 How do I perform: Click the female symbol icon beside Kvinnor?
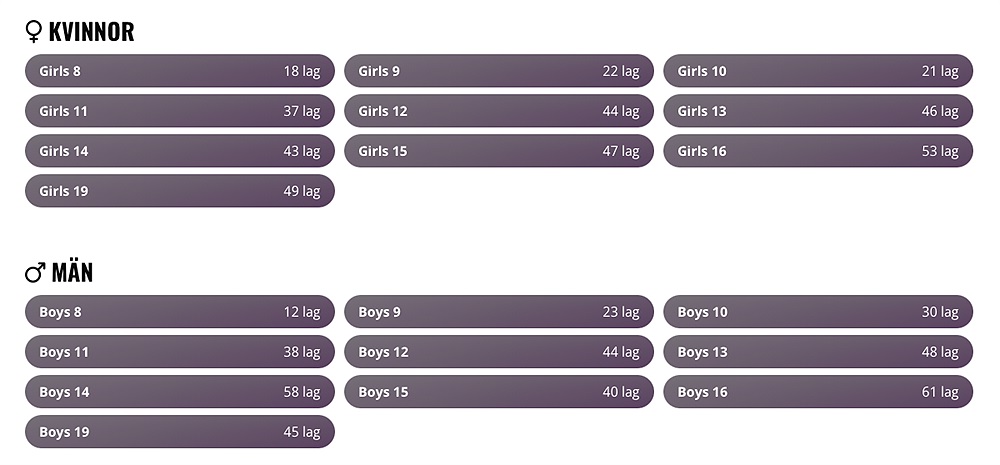(x=34, y=33)
